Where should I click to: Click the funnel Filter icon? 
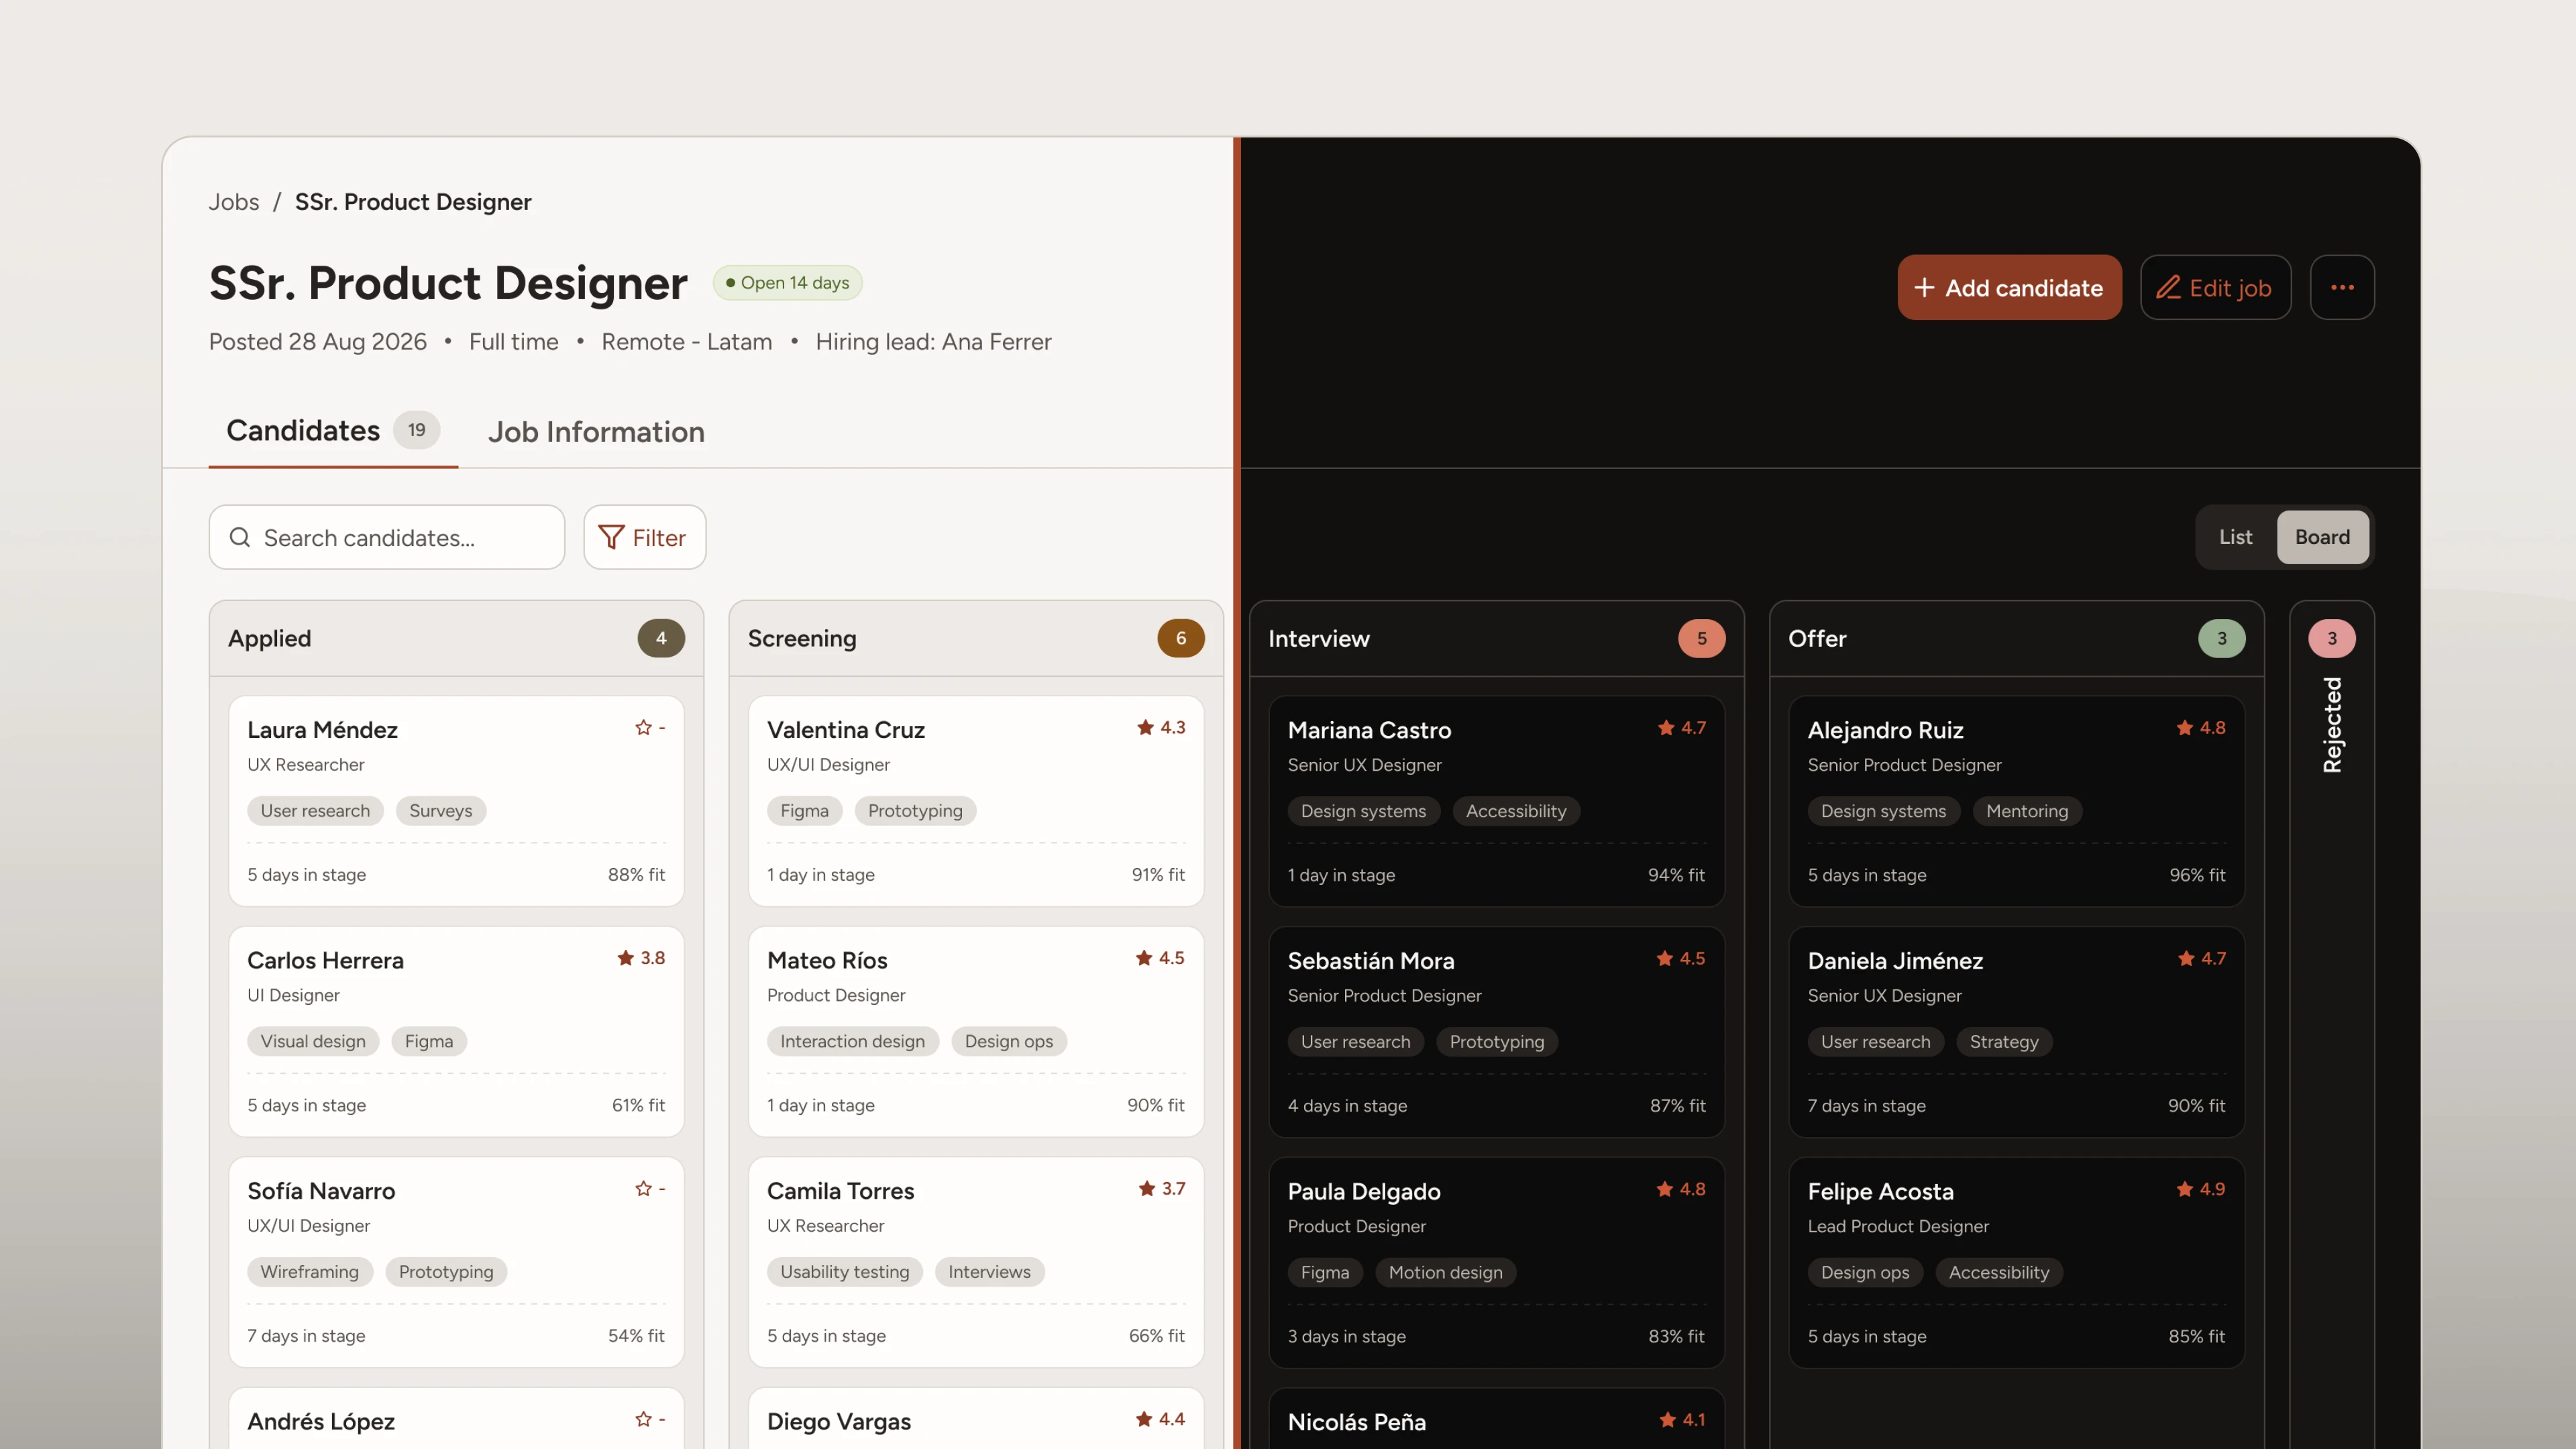[x=611, y=537]
